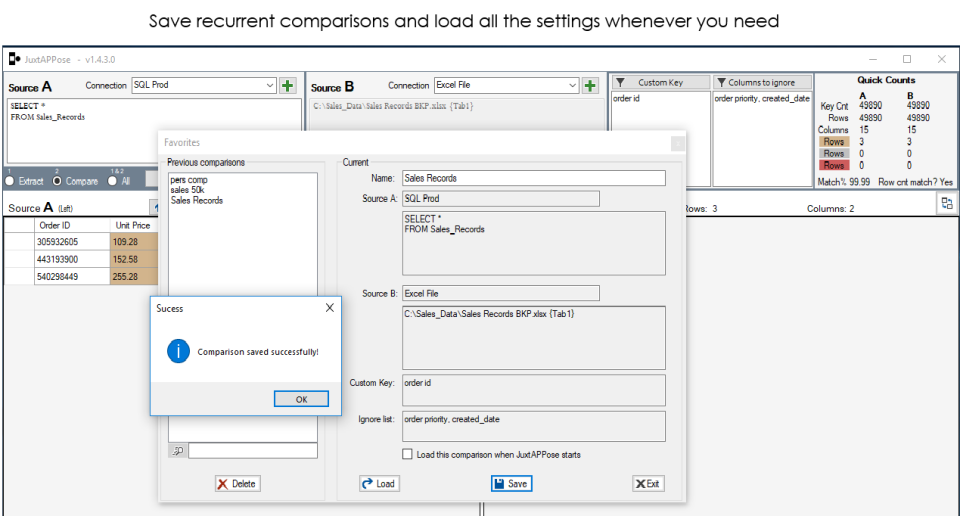Image resolution: width=960 pixels, height=516 pixels.
Task: Click the red Rows legend swatch
Action: (834, 165)
